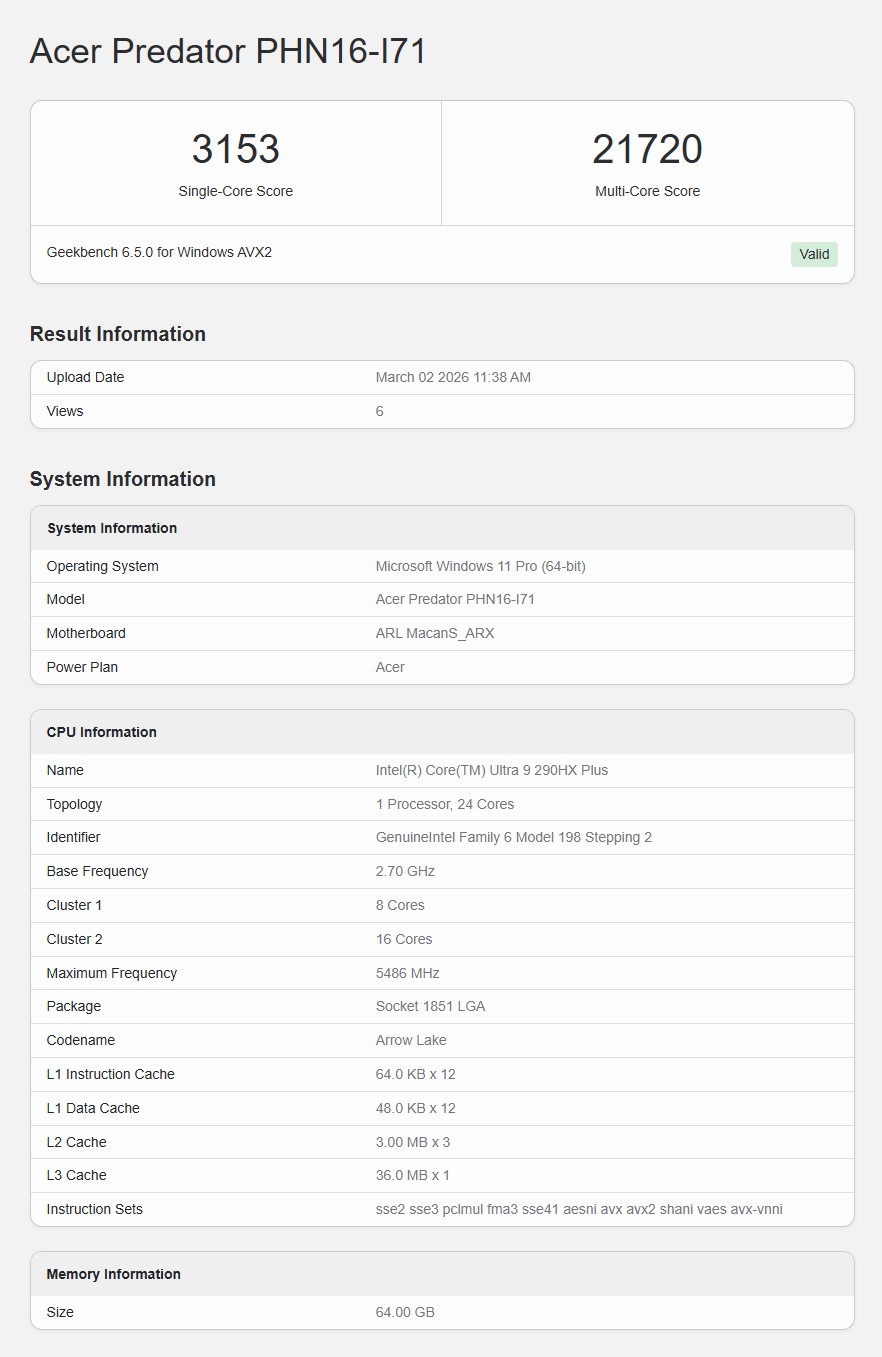Viewport: 882px width, 1357px height.
Task: Select the Upload Date row
Action: pyautogui.click(x=440, y=377)
